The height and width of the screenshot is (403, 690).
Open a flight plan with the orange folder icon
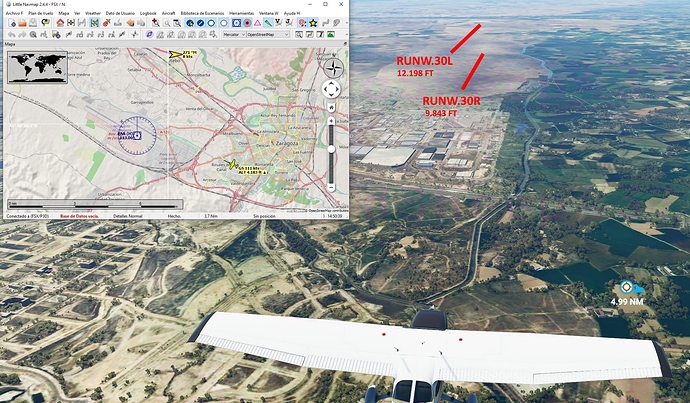(22, 23)
